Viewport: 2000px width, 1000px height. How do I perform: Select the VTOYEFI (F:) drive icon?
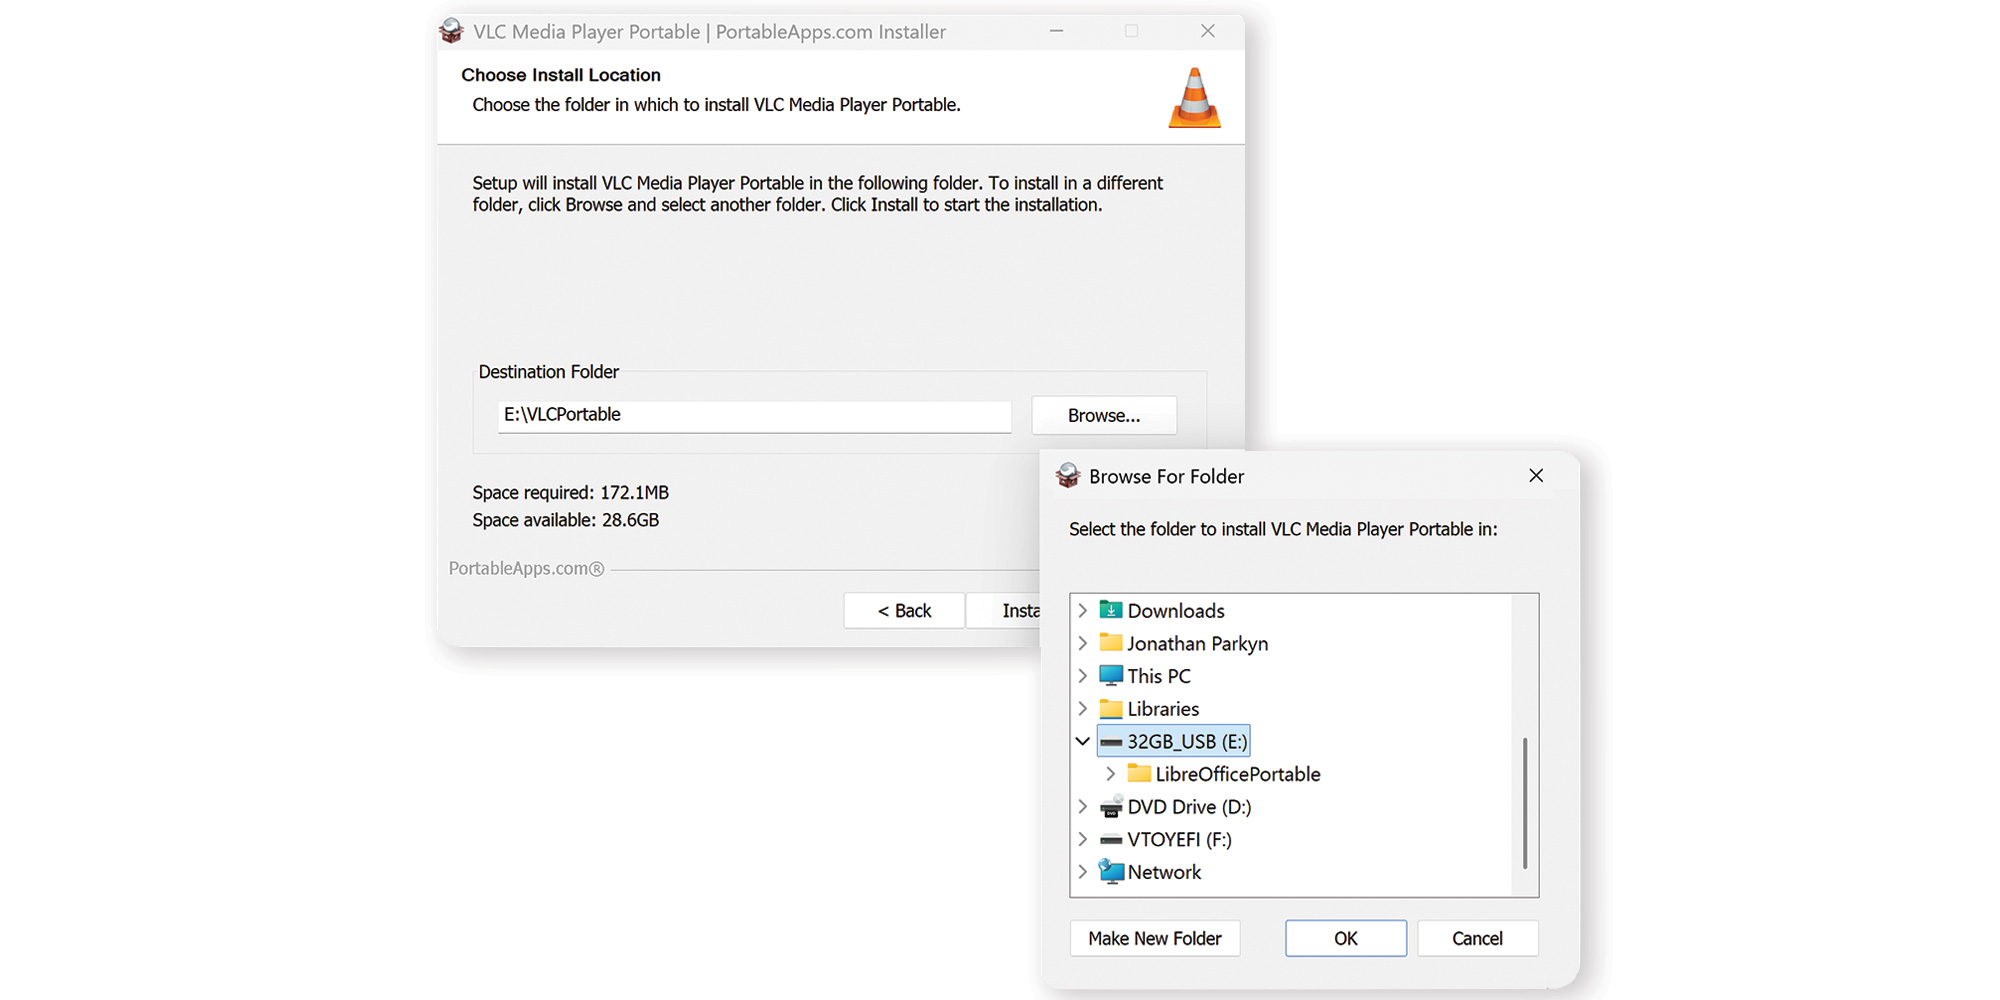pos(1111,839)
